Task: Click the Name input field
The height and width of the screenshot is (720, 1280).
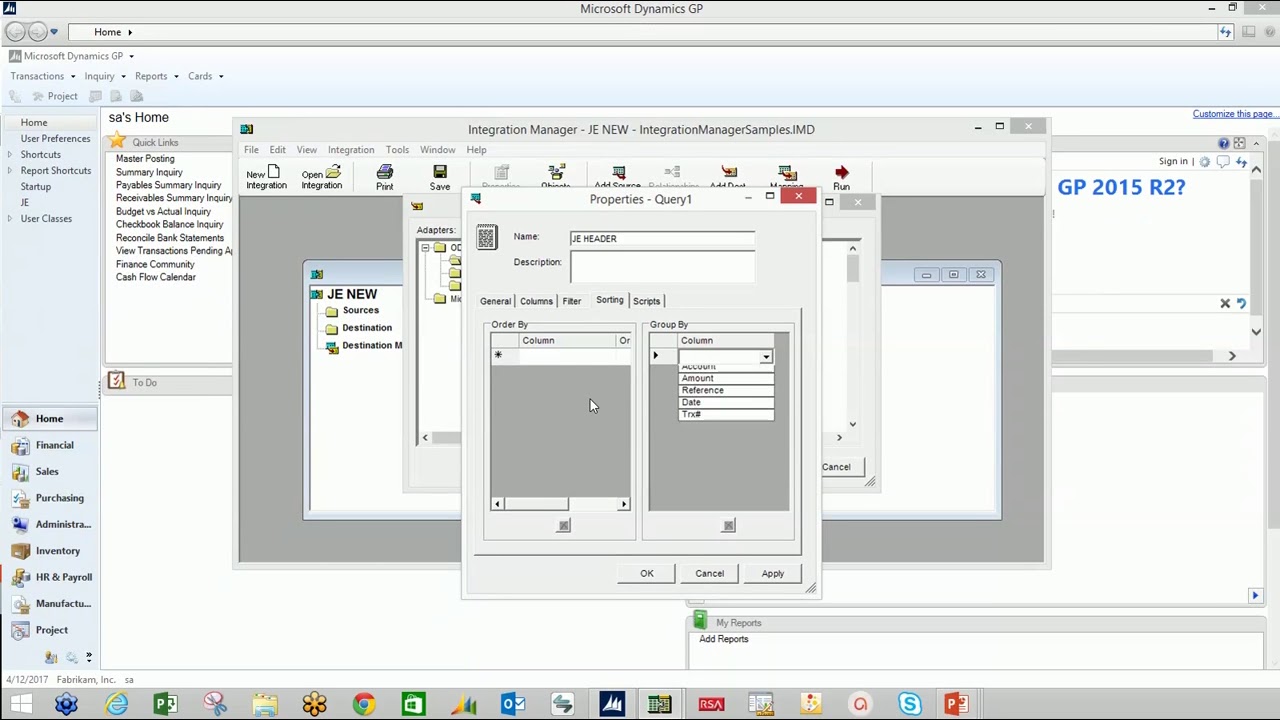Action: click(662, 238)
